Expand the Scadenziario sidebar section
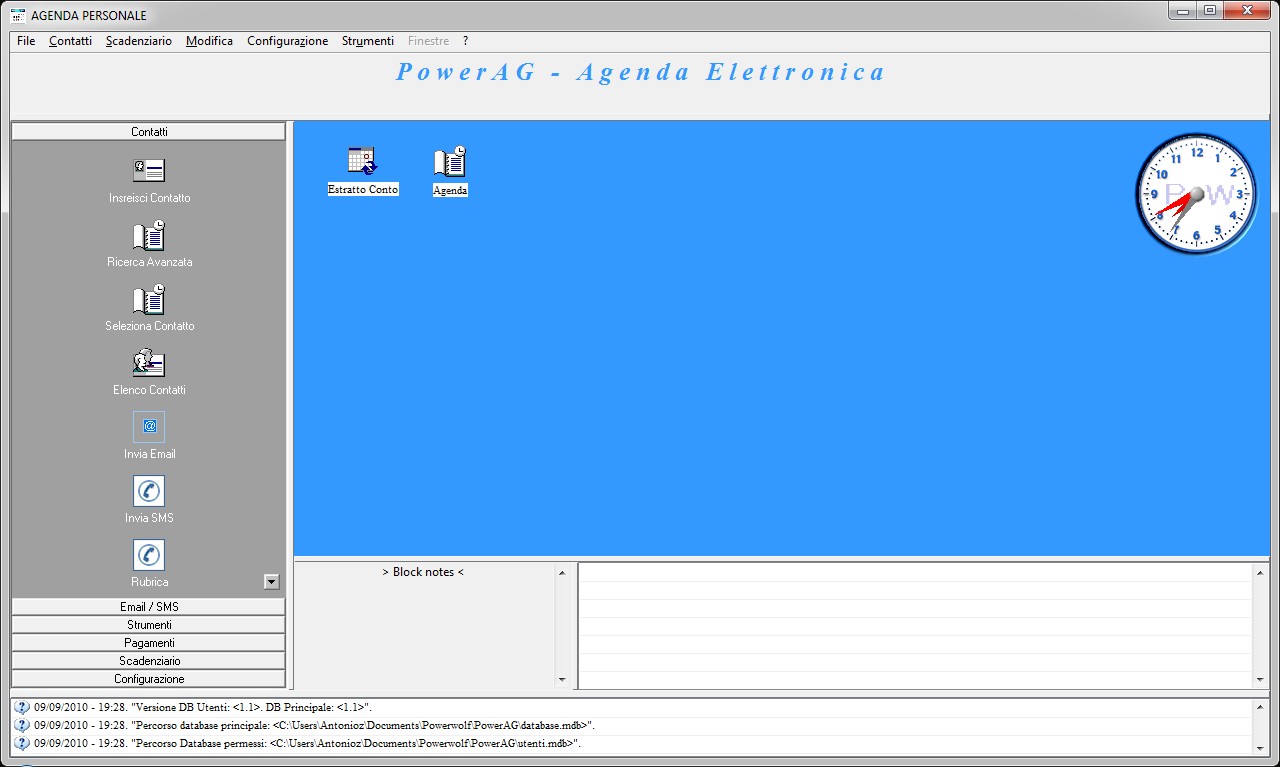 click(149, 661)
